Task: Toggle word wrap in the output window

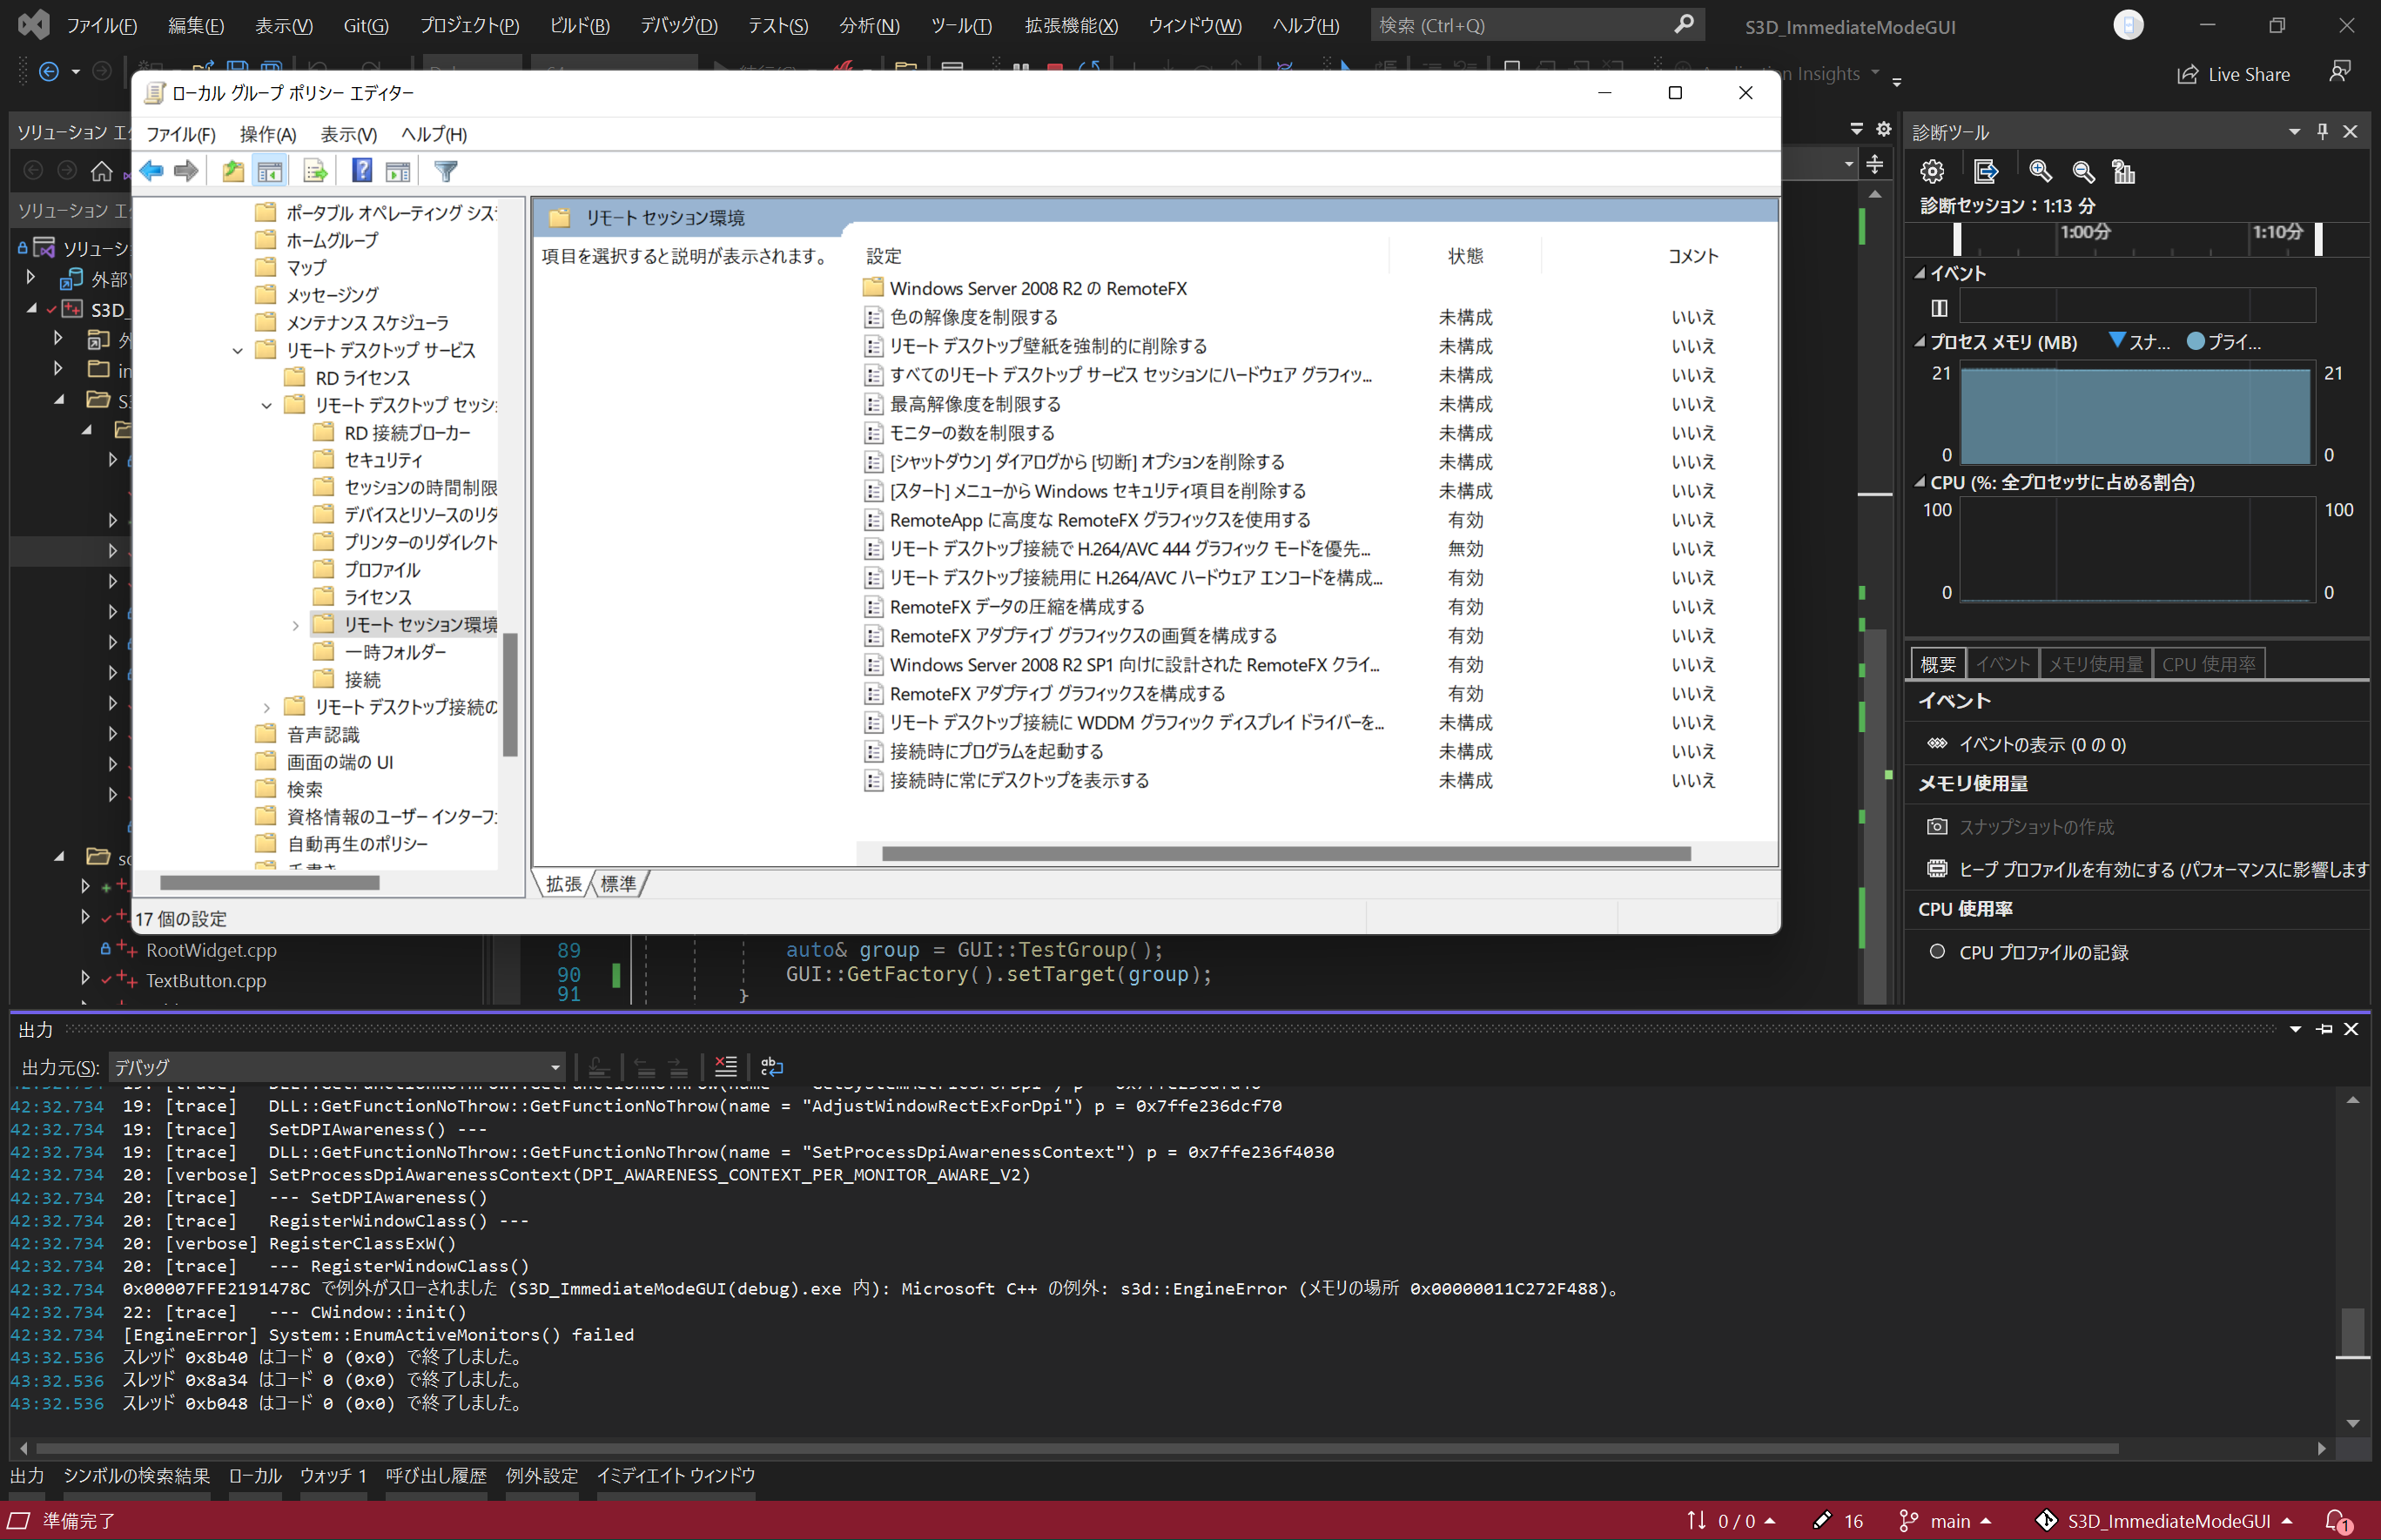Action: point(771,1066)
